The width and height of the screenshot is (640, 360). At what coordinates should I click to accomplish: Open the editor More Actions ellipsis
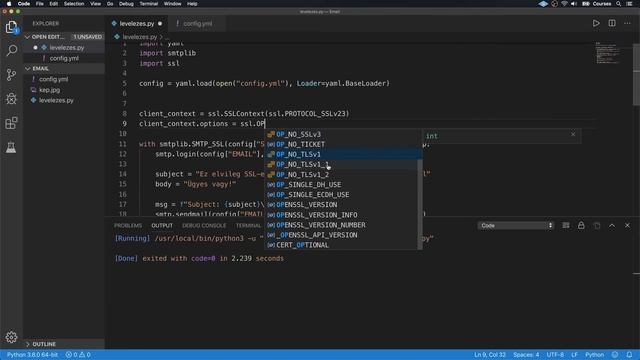point(627,23)
